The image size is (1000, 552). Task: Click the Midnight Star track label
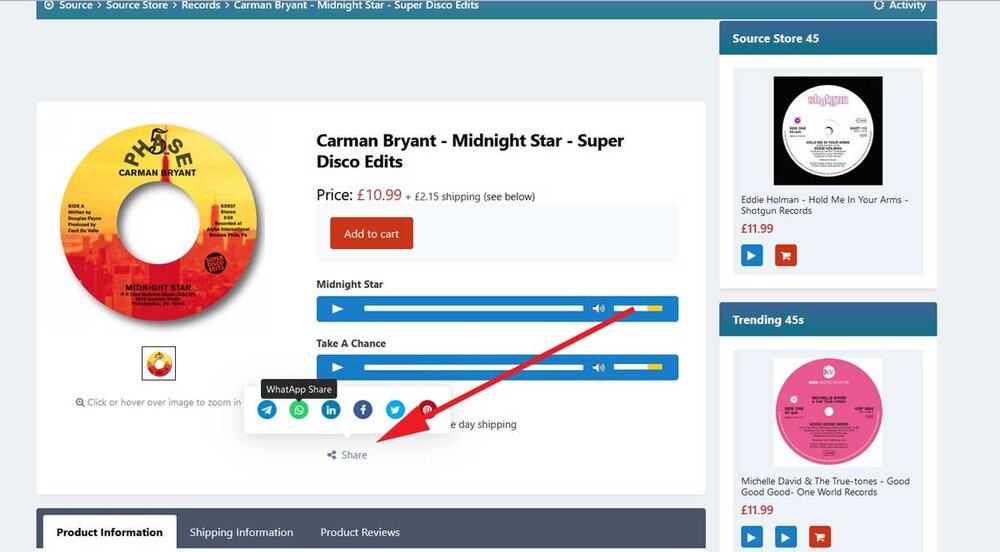(349, 284)
